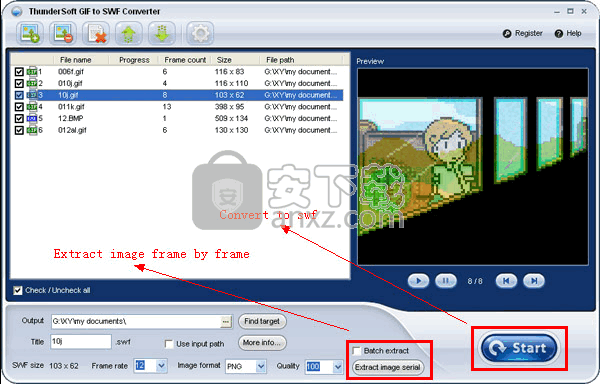Click the Find target button
This screenshot has width=600, height=384.
(262, 321)
